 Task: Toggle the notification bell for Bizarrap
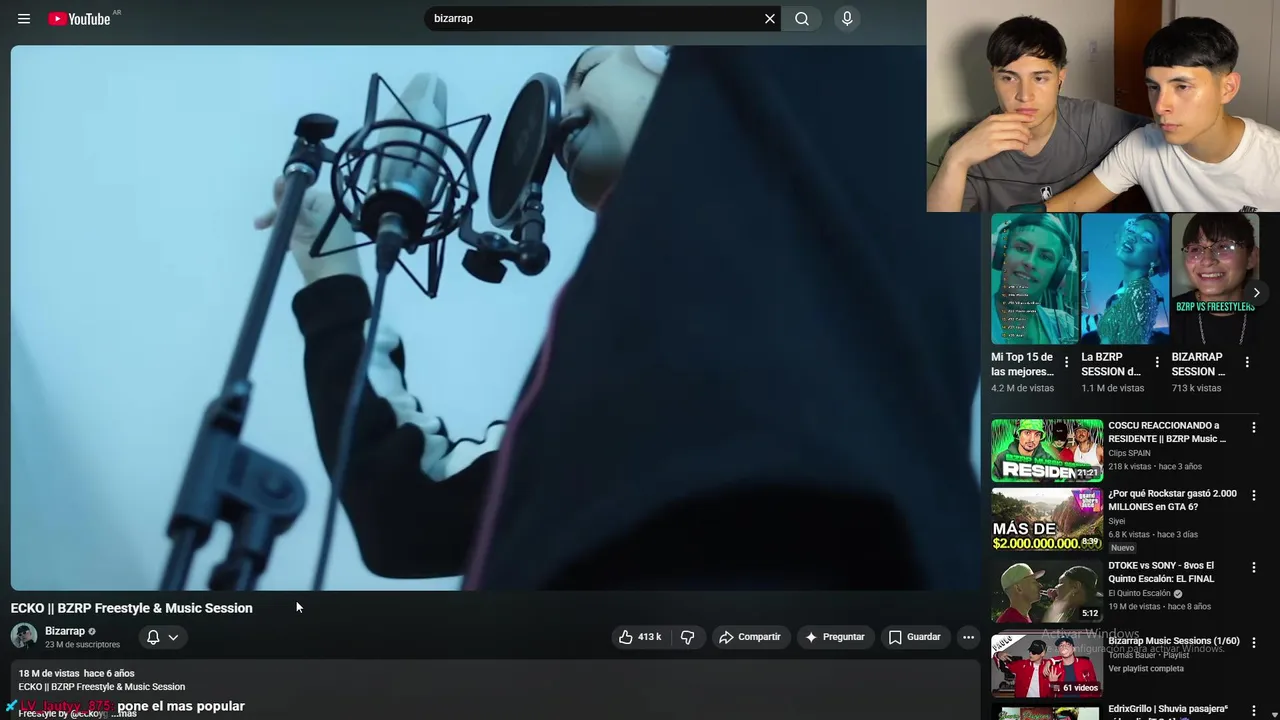coord(153,637)
